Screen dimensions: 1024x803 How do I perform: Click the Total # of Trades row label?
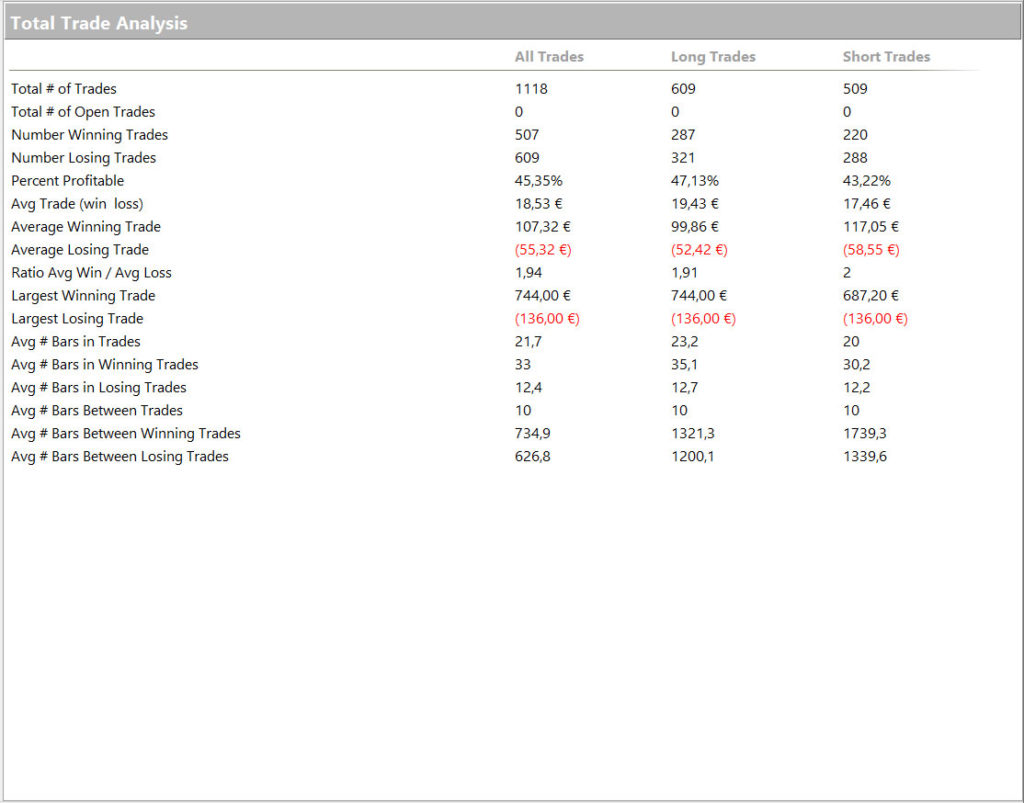(64, 89)
